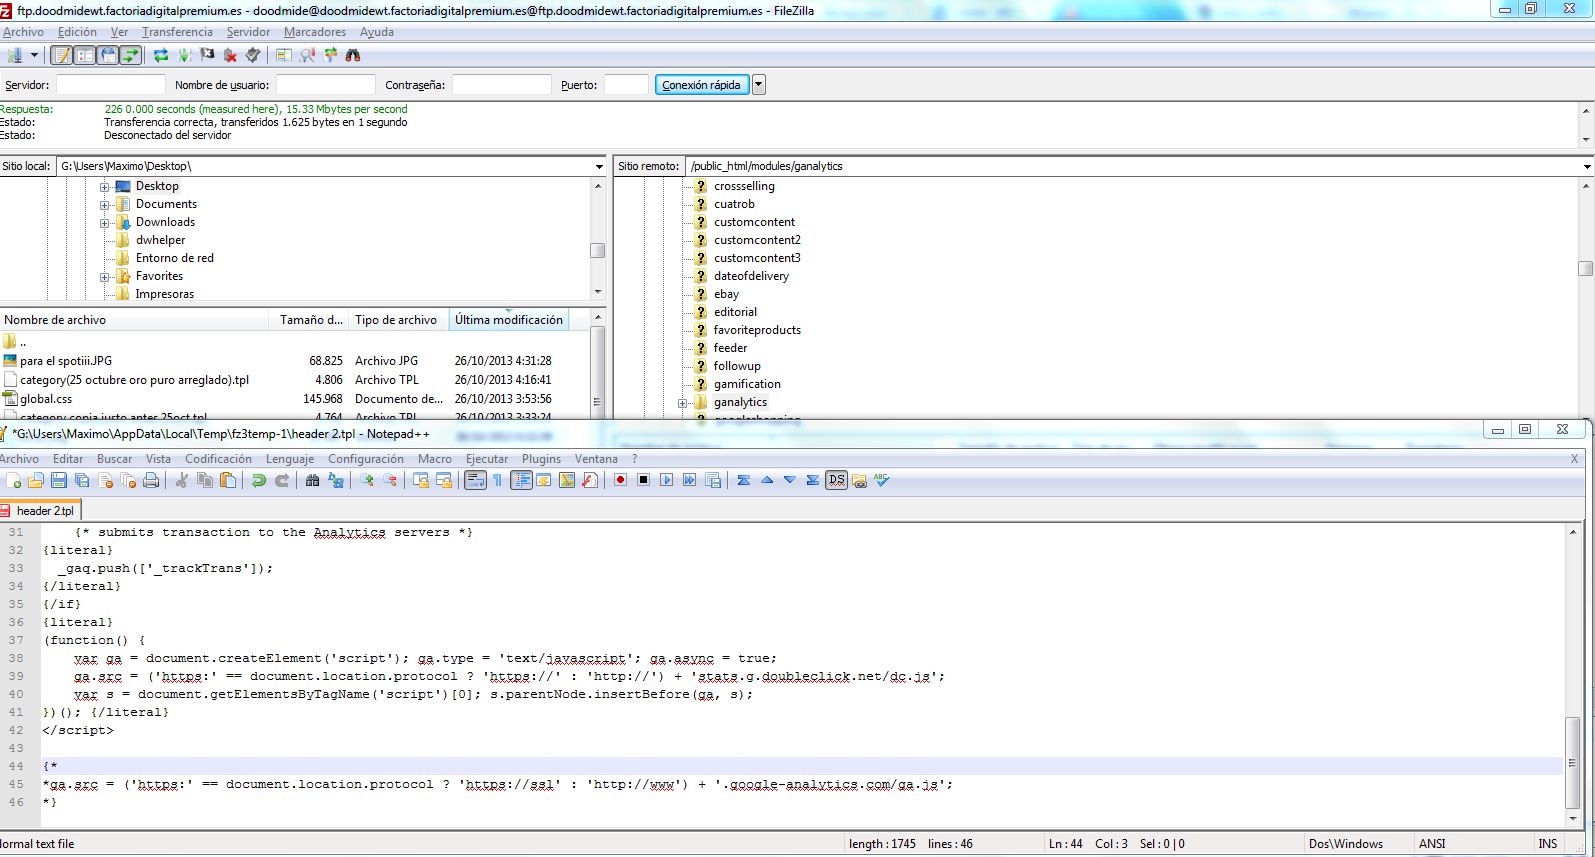The width and height of the screenshot is (1595, 857).
Task: Start macro recording with the red dot
Action: pyautogui.click(x=620, y=481)
